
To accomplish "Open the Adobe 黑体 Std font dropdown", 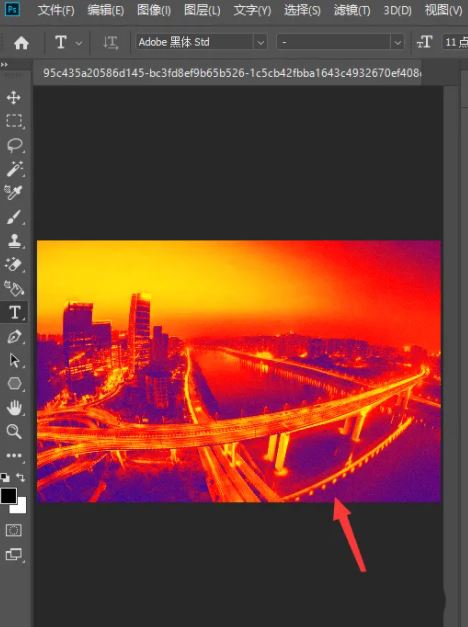I will 202,42.
